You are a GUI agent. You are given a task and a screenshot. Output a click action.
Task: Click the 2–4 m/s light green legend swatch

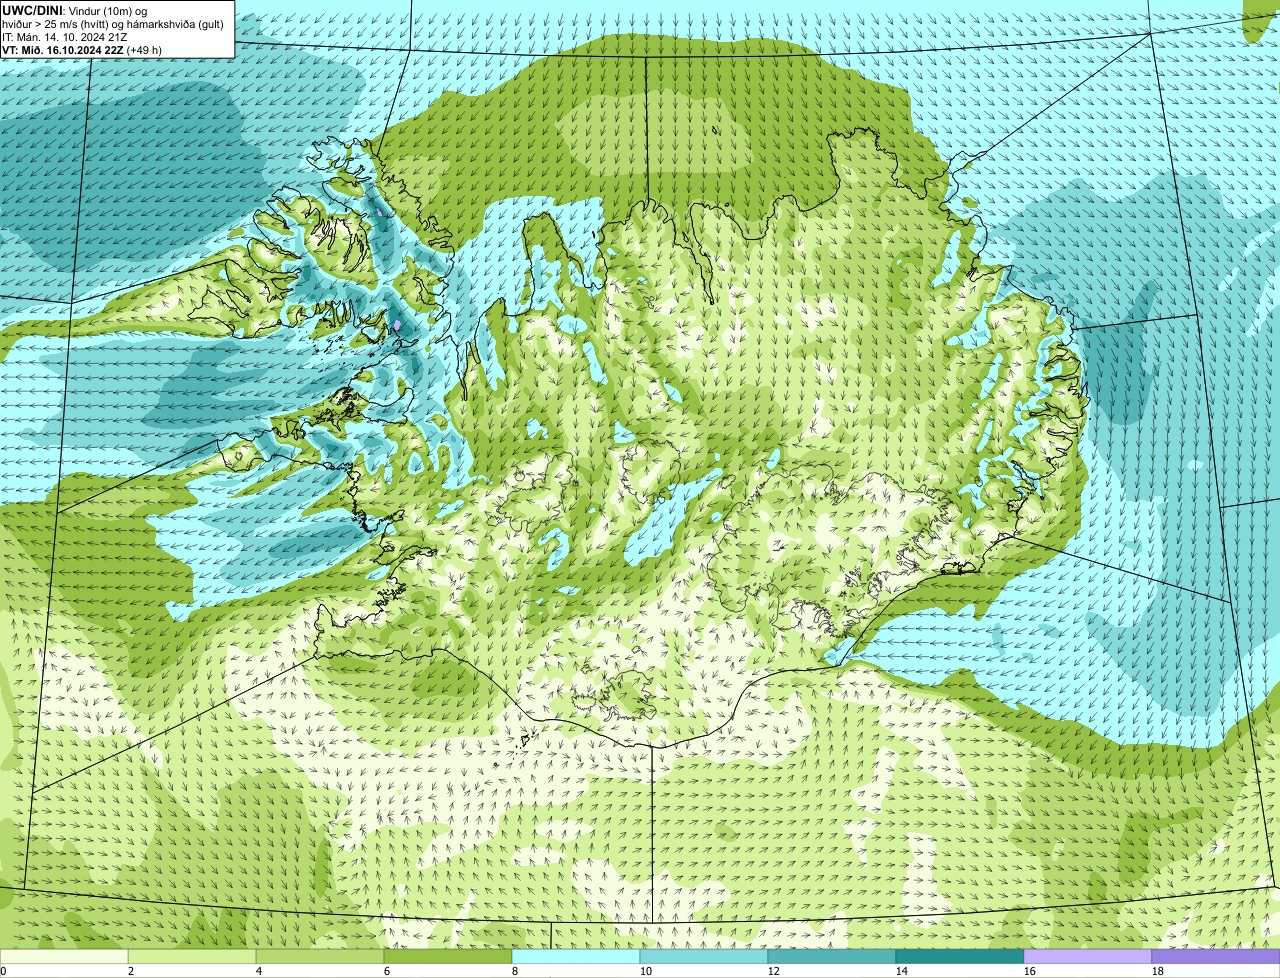(x=192, y=956)
